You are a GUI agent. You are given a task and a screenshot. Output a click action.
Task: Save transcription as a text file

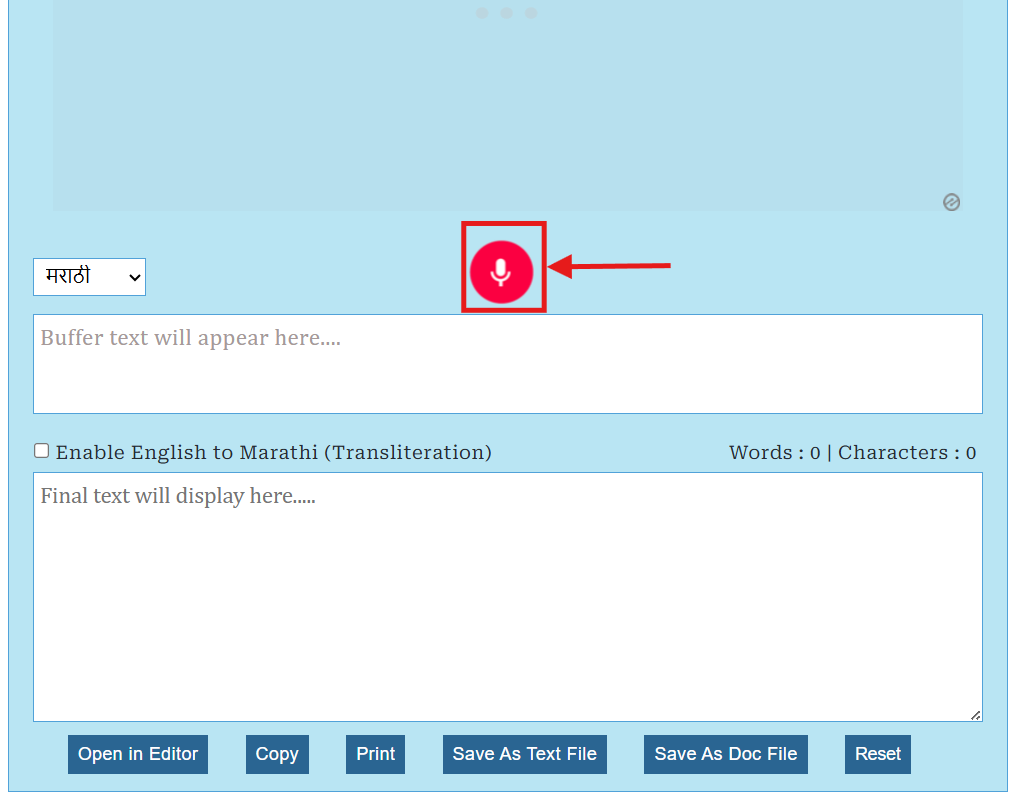(524, 754)
